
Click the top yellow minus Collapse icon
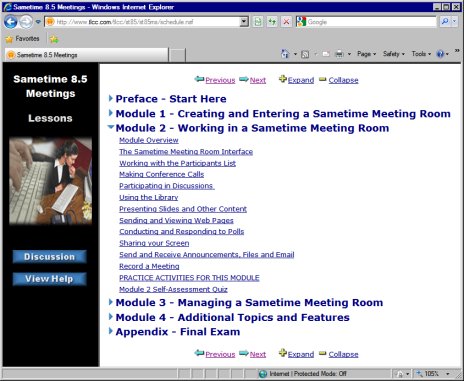tap(322, 79)
